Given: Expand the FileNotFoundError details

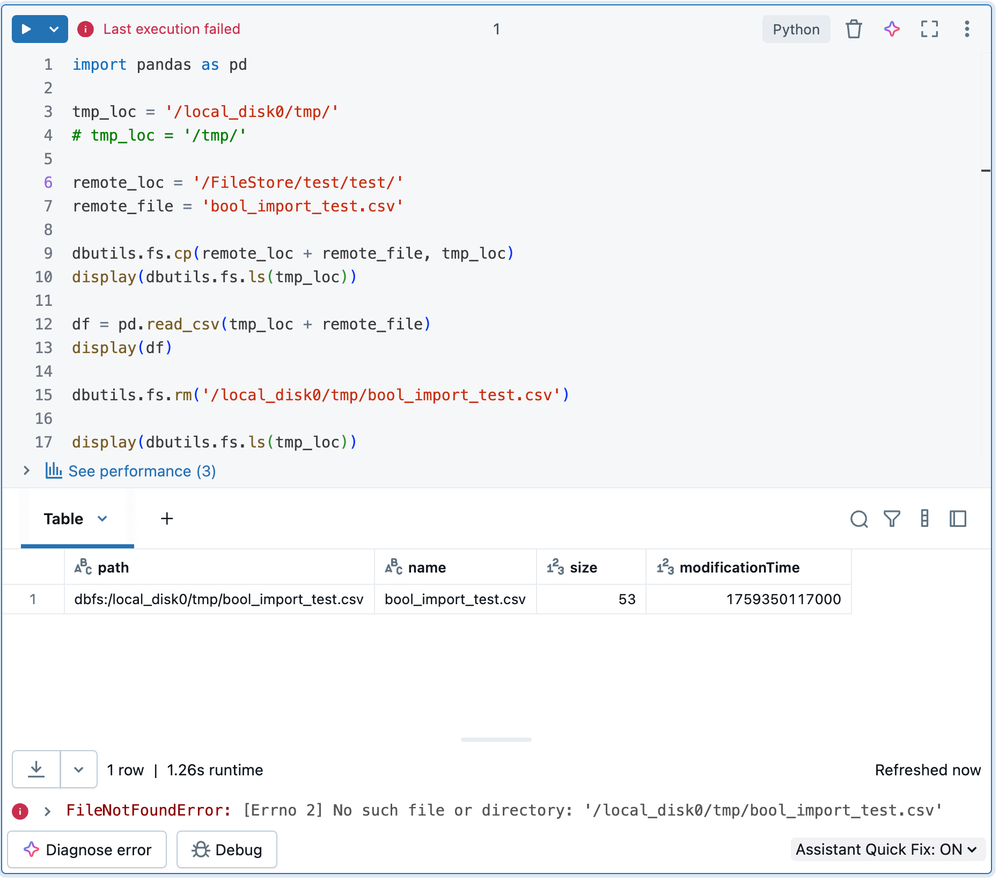Looking at the screenshot, I should pos(47,810).
